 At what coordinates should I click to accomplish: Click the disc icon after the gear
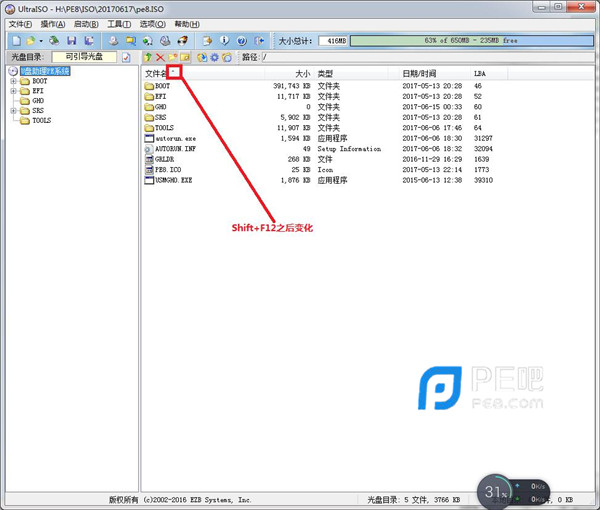click(227, 57)
